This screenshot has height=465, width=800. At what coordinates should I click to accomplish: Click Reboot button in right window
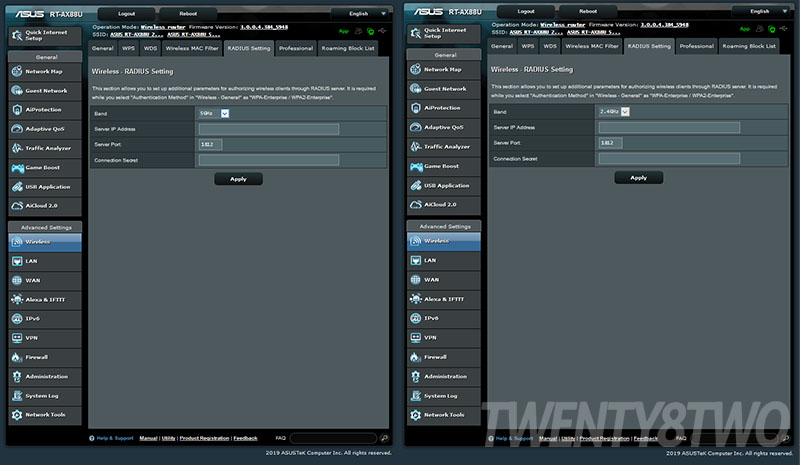pos(588,11)
